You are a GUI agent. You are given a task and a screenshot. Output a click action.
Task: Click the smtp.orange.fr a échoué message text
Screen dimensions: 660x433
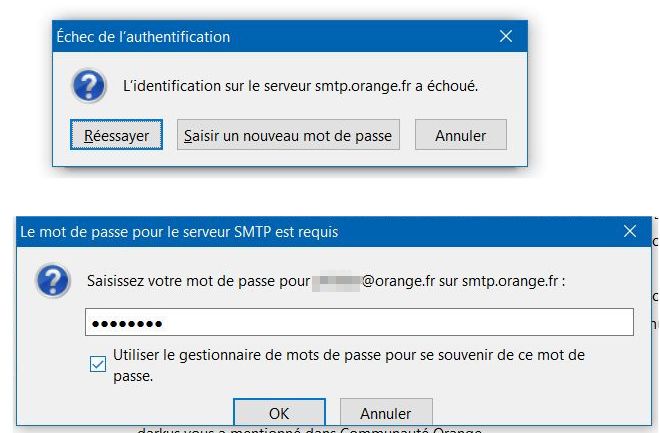pos(300,86)
